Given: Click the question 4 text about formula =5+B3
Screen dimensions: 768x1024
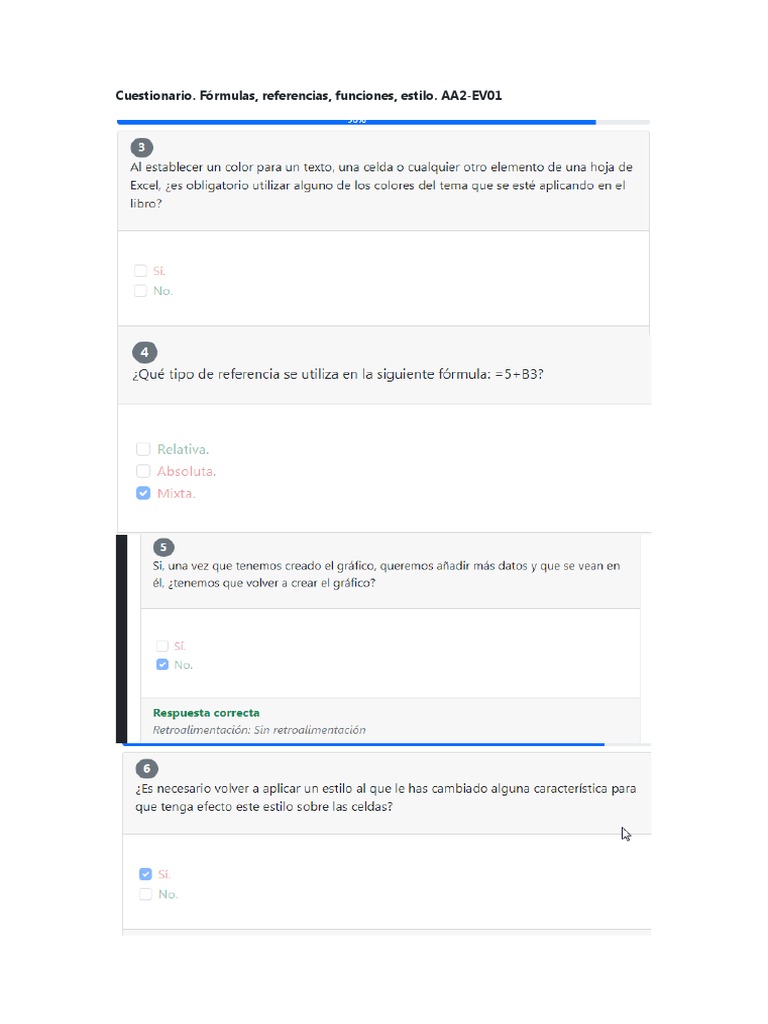Looking at the screenshot, I should point(338,374).
